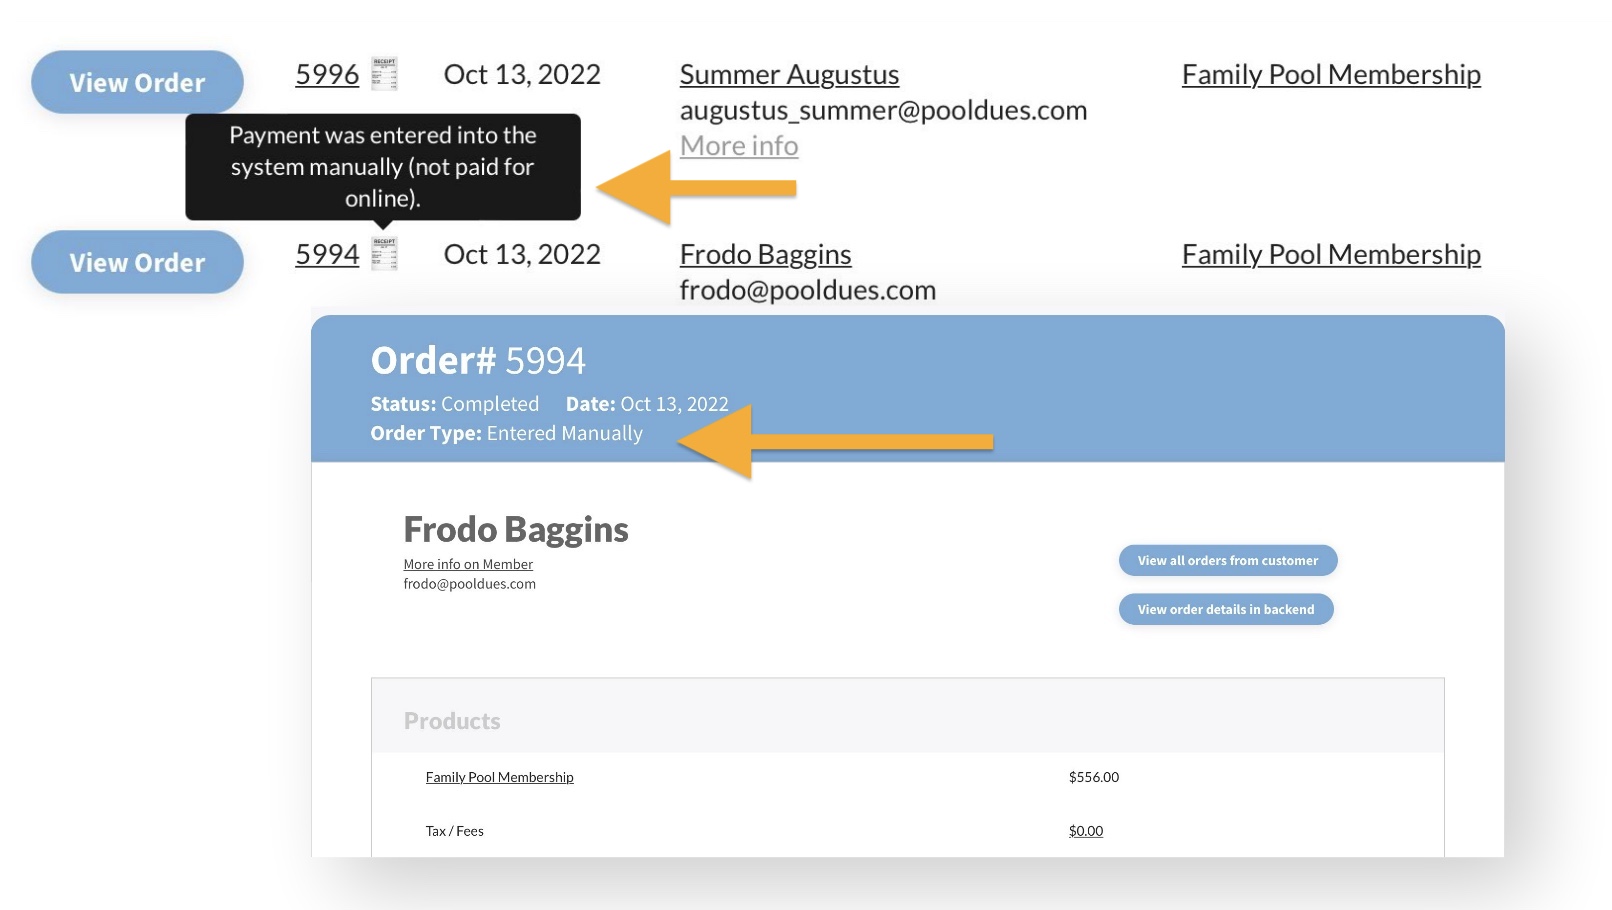
Task: Click the Order# 5994 panel heading
Action: [x=478, y=361]
